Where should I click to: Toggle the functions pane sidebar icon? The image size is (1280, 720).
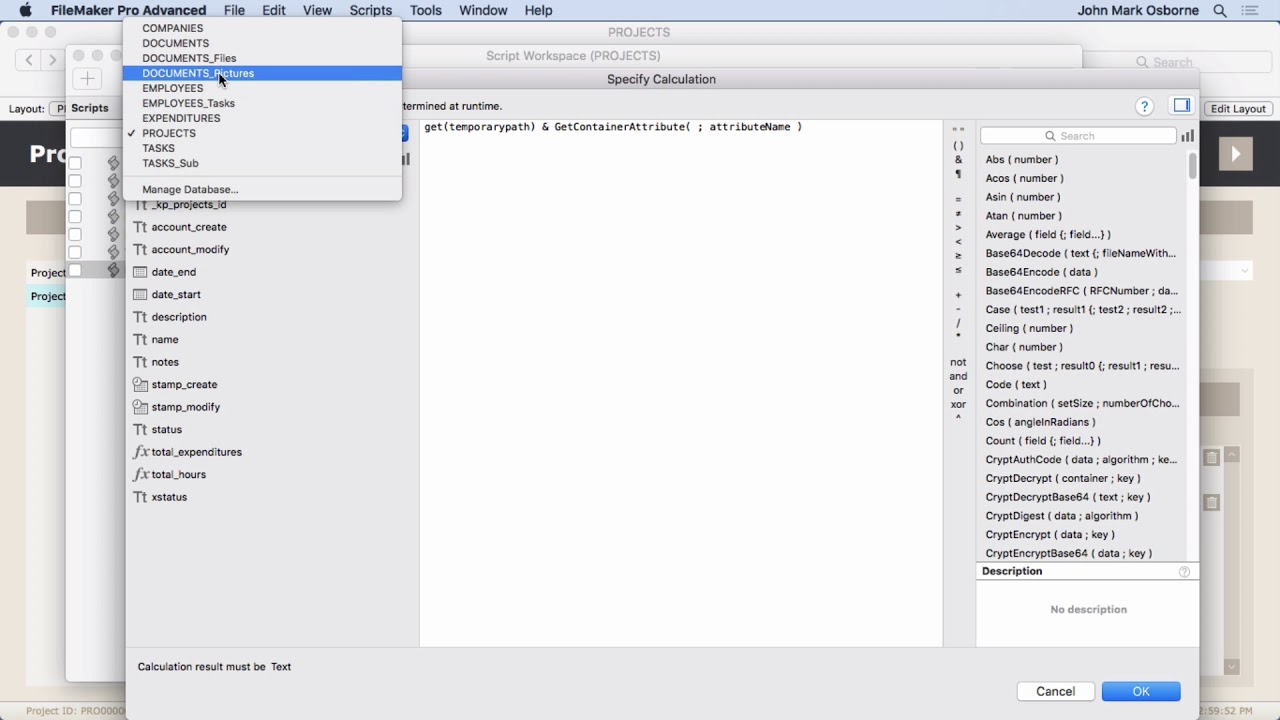click(x=1182, y=106)
